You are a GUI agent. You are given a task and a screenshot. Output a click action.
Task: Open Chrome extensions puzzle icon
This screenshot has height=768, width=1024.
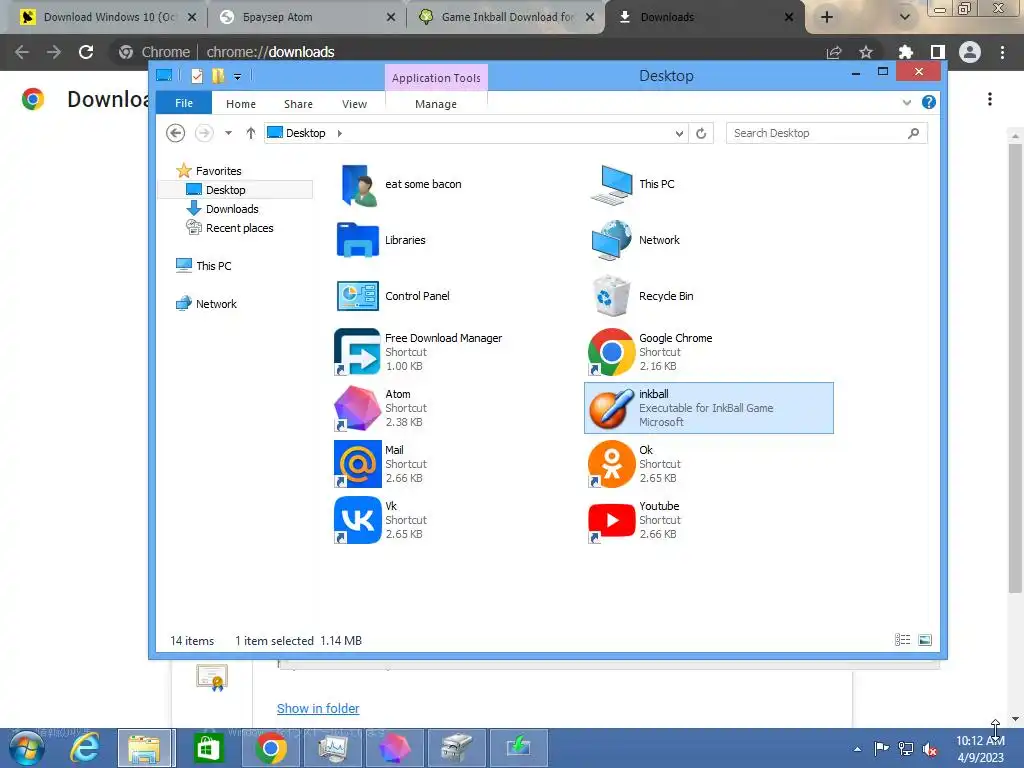click(906, 52)
